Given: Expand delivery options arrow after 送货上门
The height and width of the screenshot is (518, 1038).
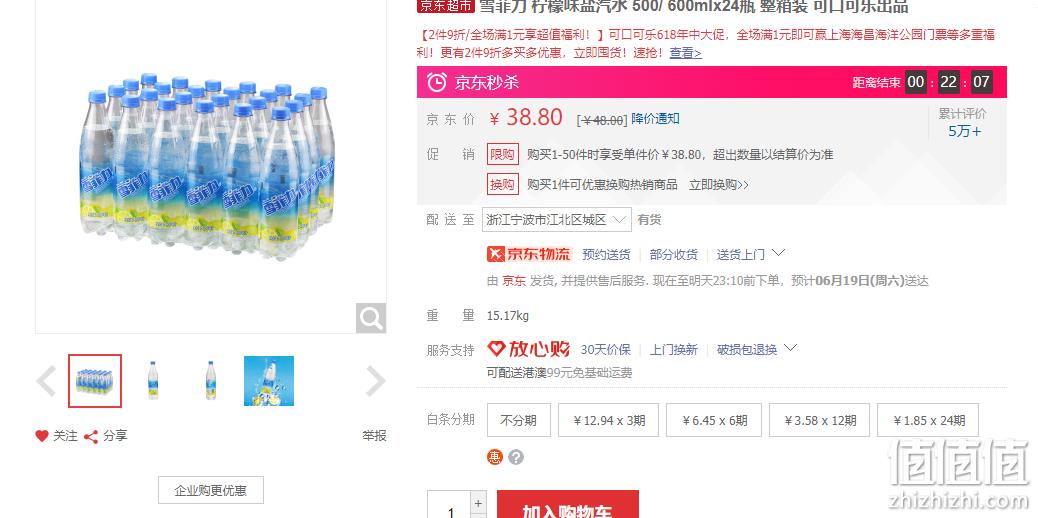Looking at the screenshot, I should click(778, 253).
